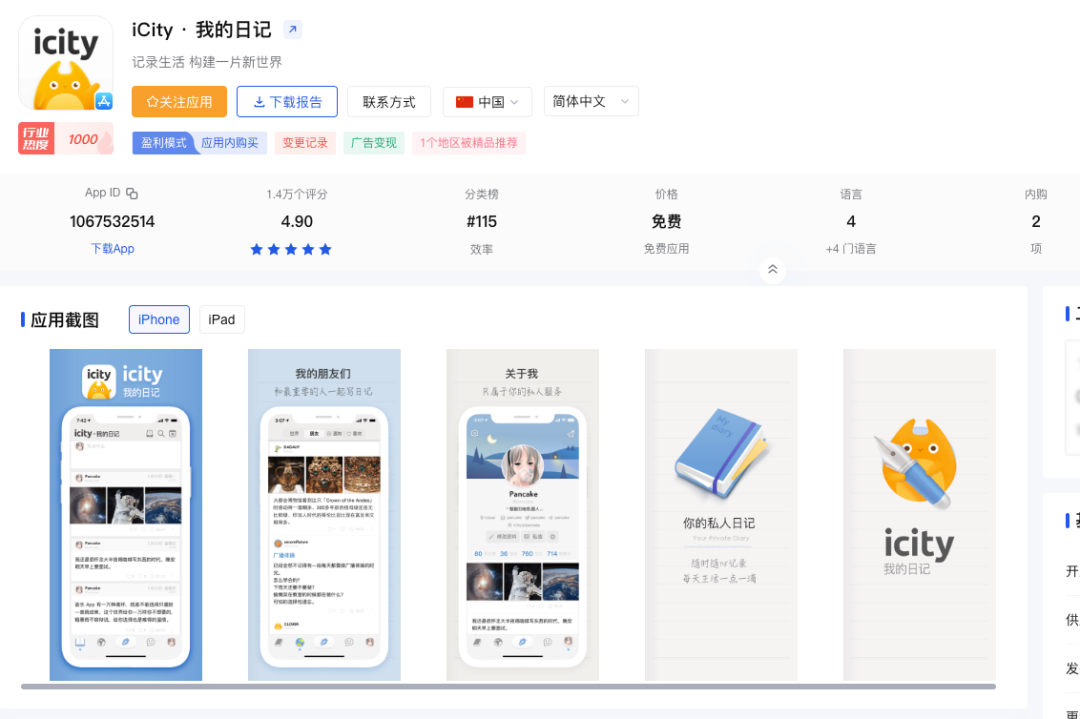This screenshot has width=1080, height=719.
Task: Click the app title iCity · 我的日记
Action: 201,30
